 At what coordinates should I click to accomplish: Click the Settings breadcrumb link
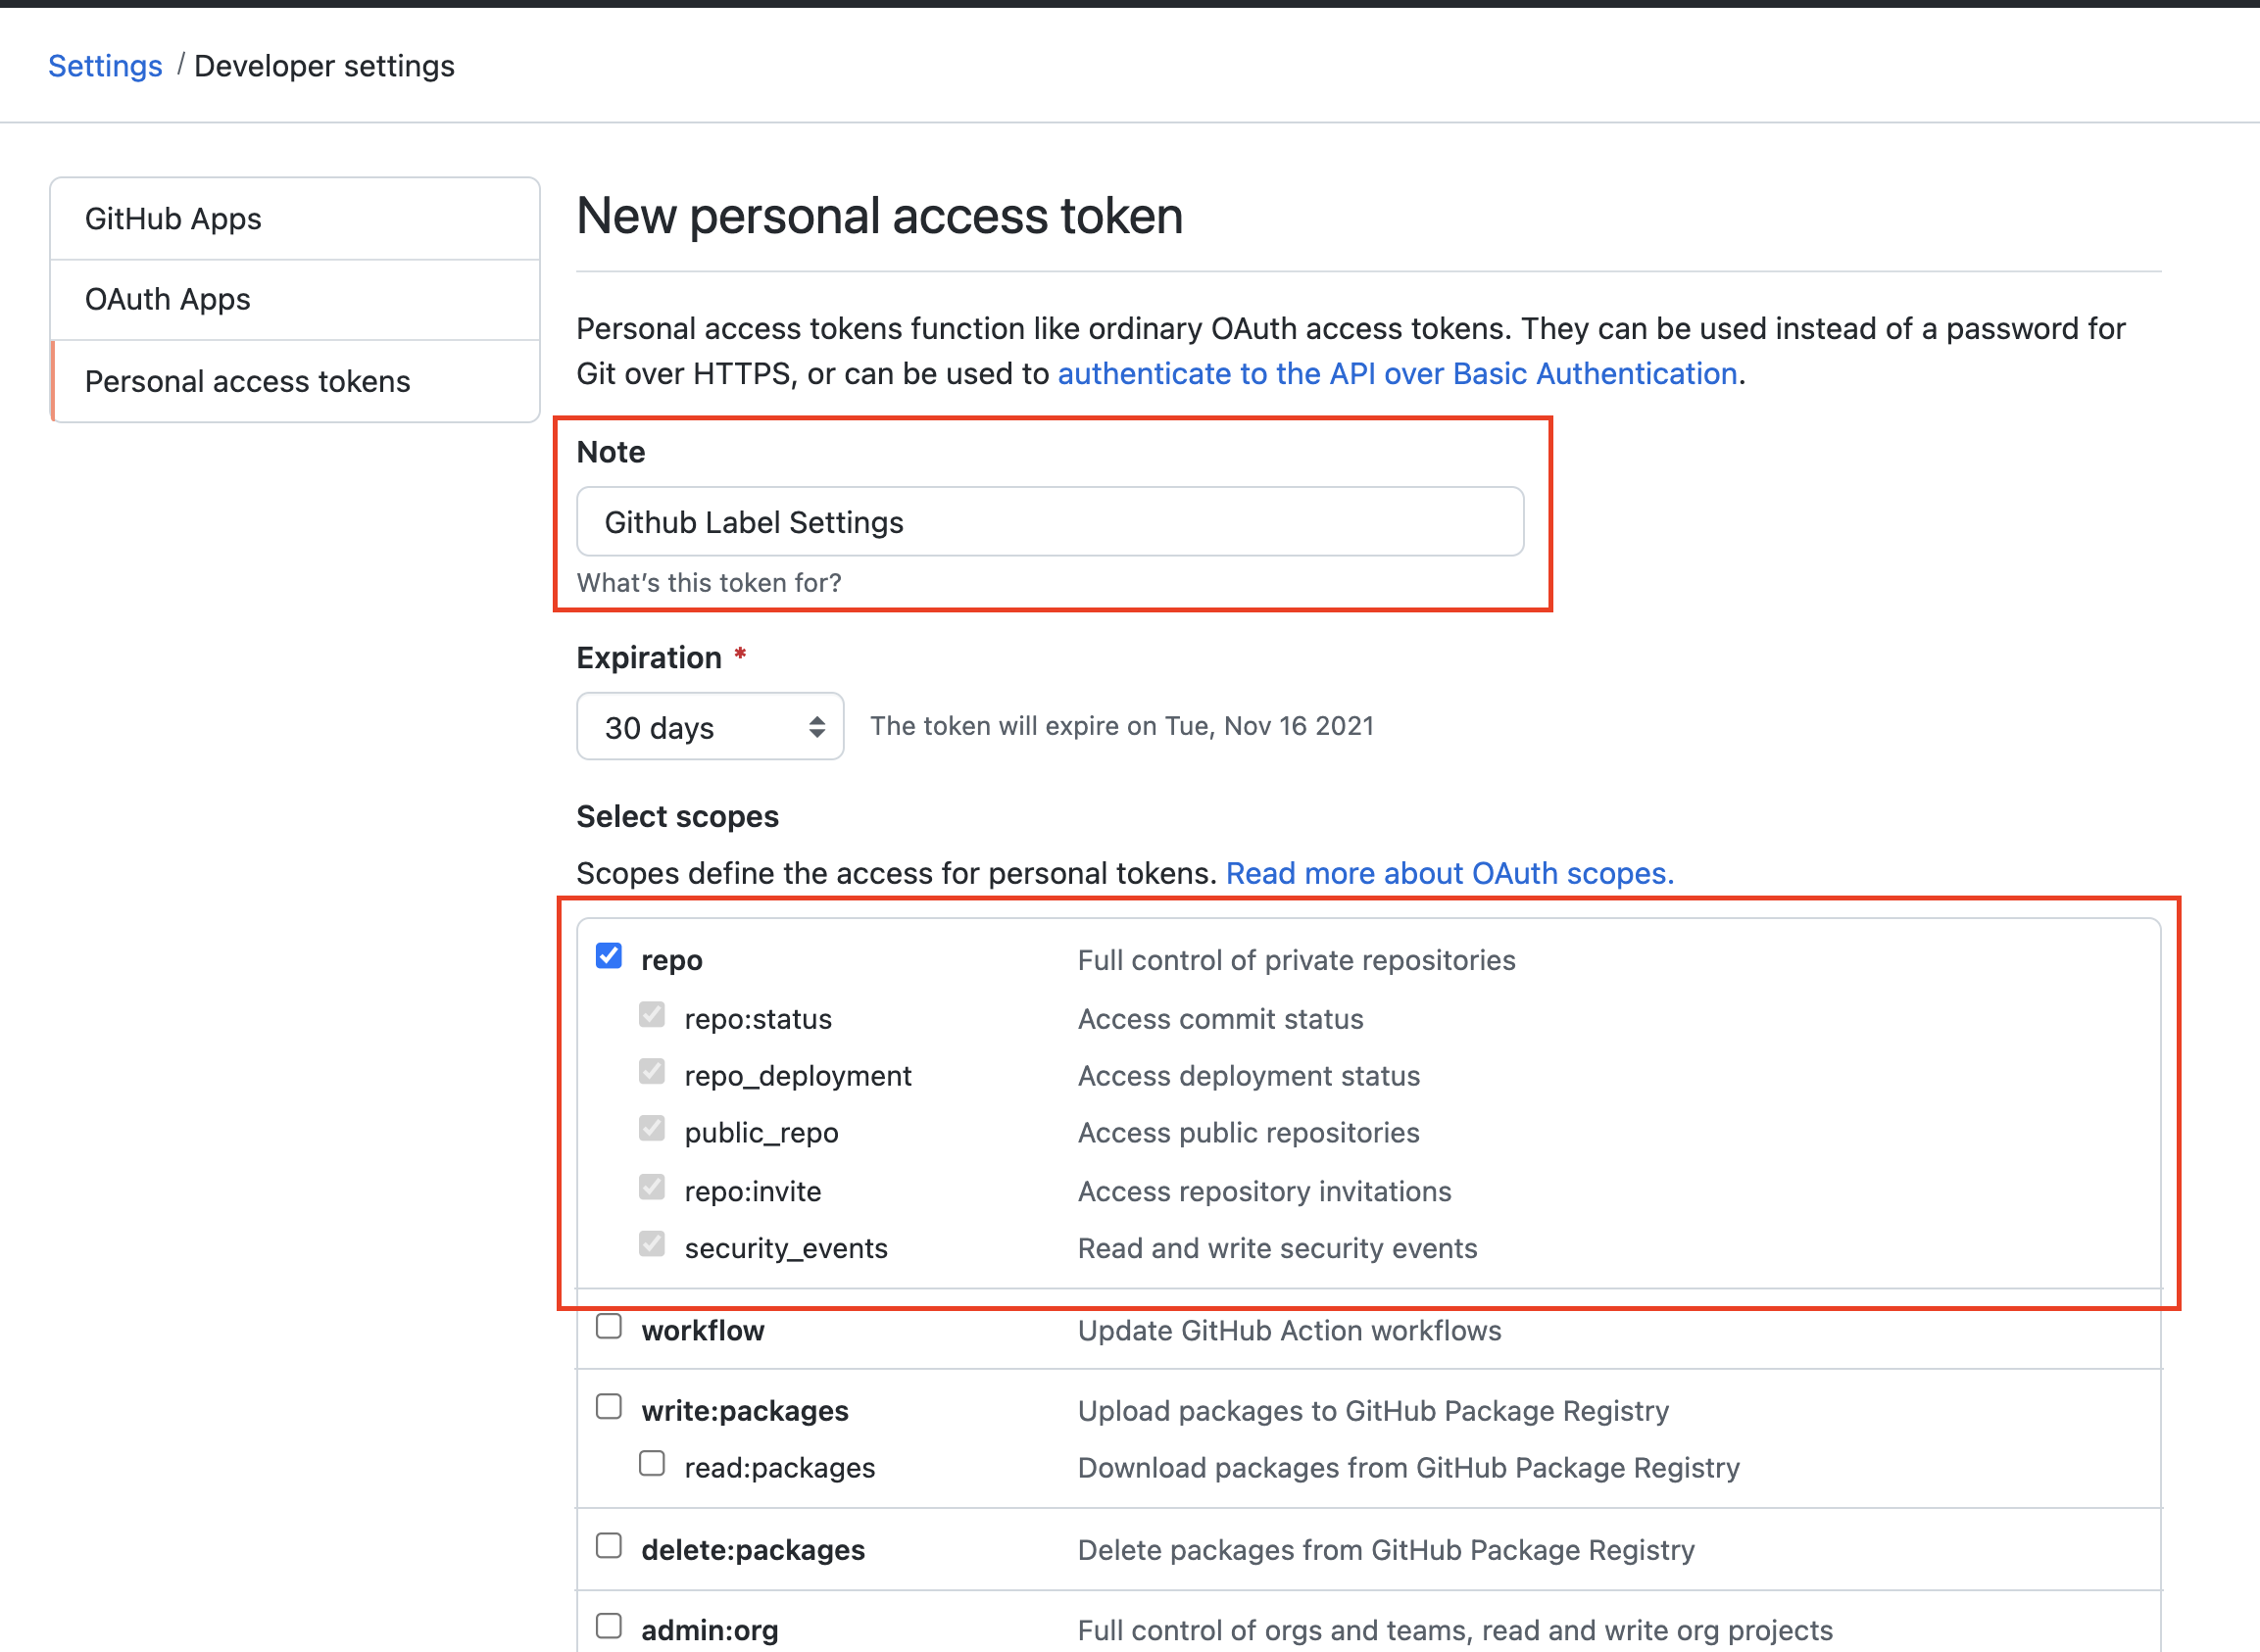pyautogui.click(x=105, y=66)
